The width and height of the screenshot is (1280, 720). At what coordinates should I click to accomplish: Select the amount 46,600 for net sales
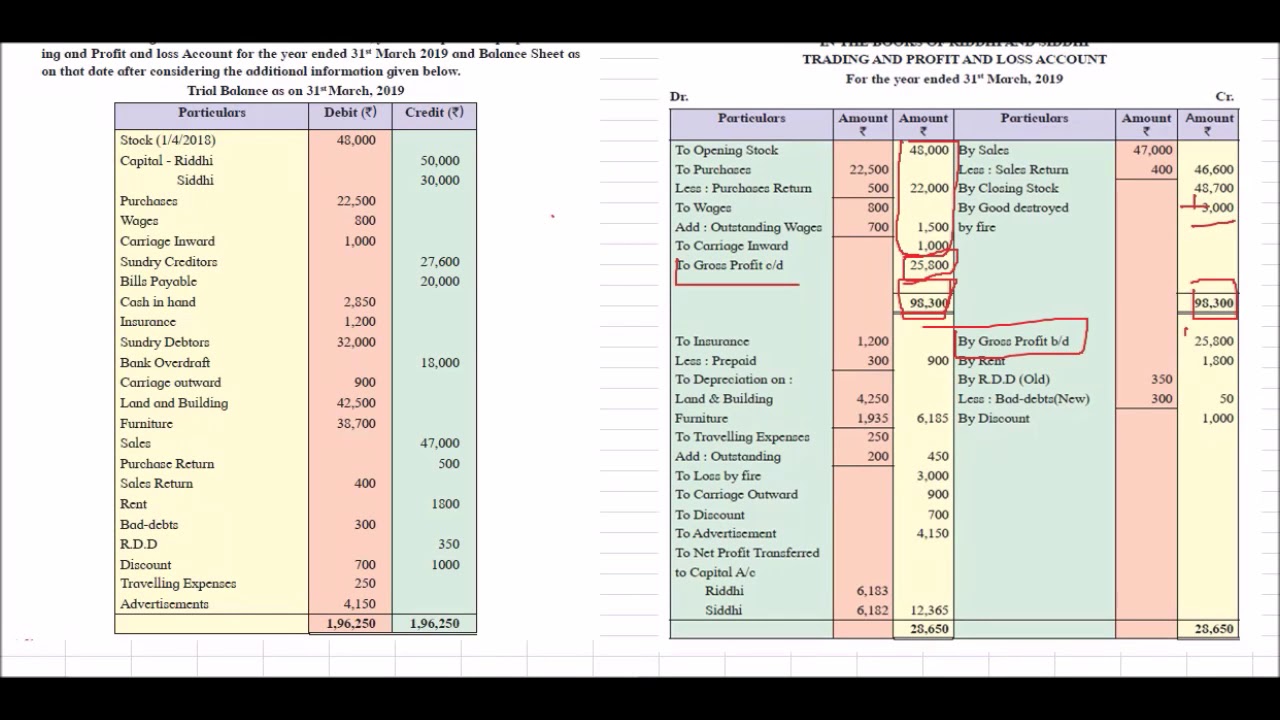tap(1214, 170)
